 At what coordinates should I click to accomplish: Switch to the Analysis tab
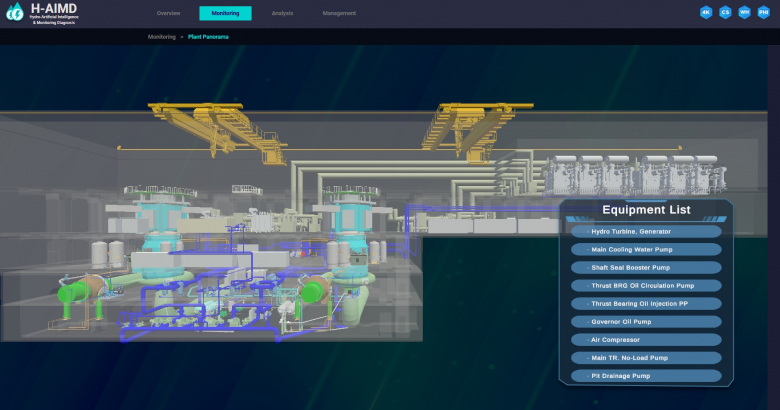coord(282,13)
